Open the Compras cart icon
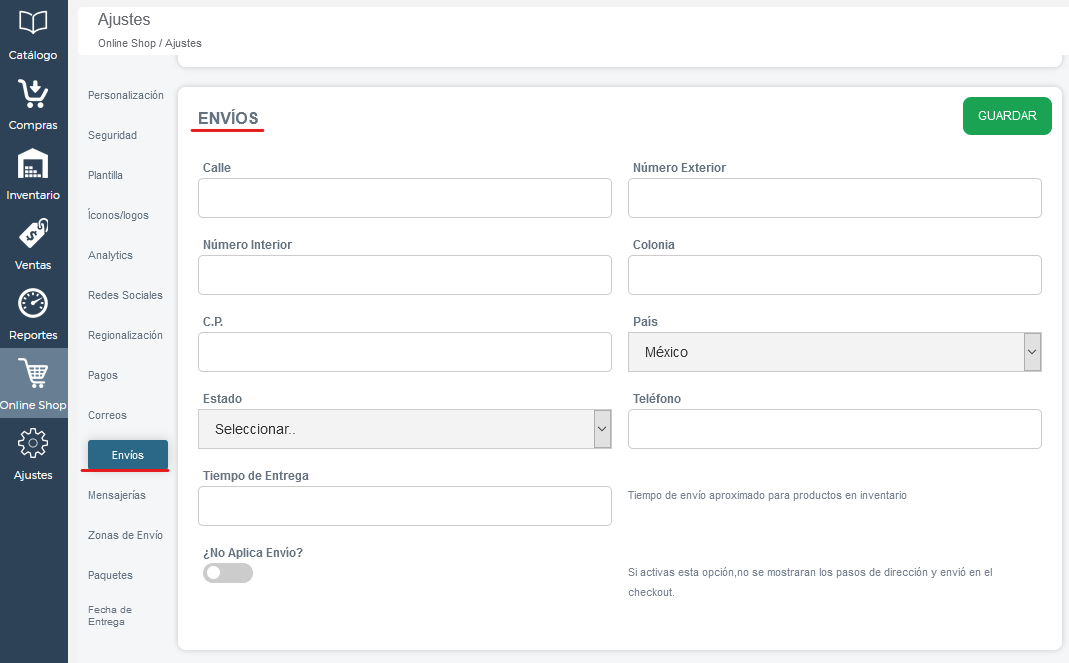This screenshot has height=663, width=1069. [33, 94]
